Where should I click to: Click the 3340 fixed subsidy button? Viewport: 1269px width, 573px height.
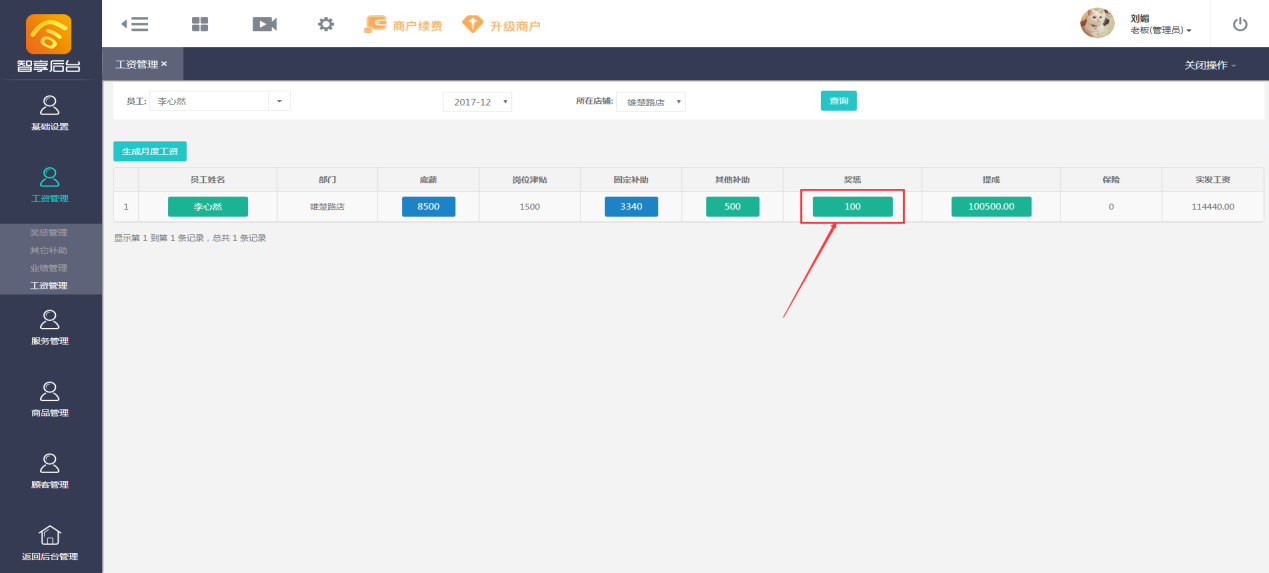pos(631,206)
